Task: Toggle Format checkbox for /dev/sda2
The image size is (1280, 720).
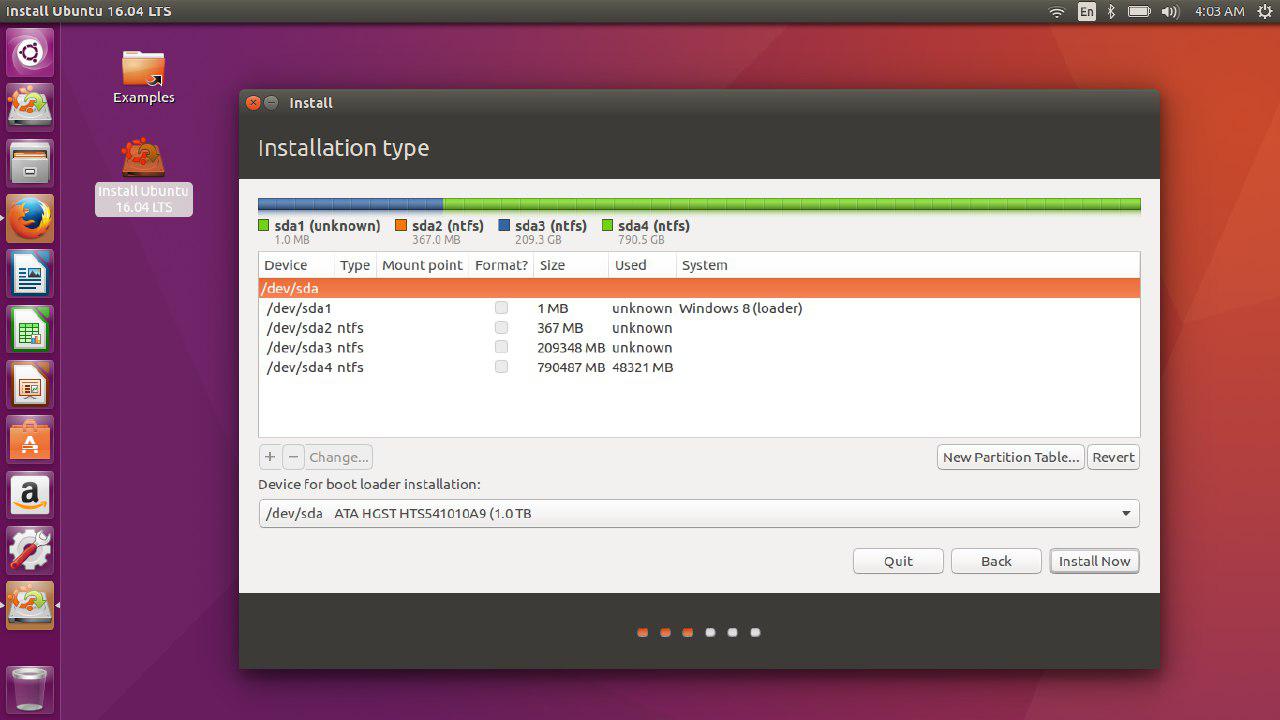Action: [501, 328]
